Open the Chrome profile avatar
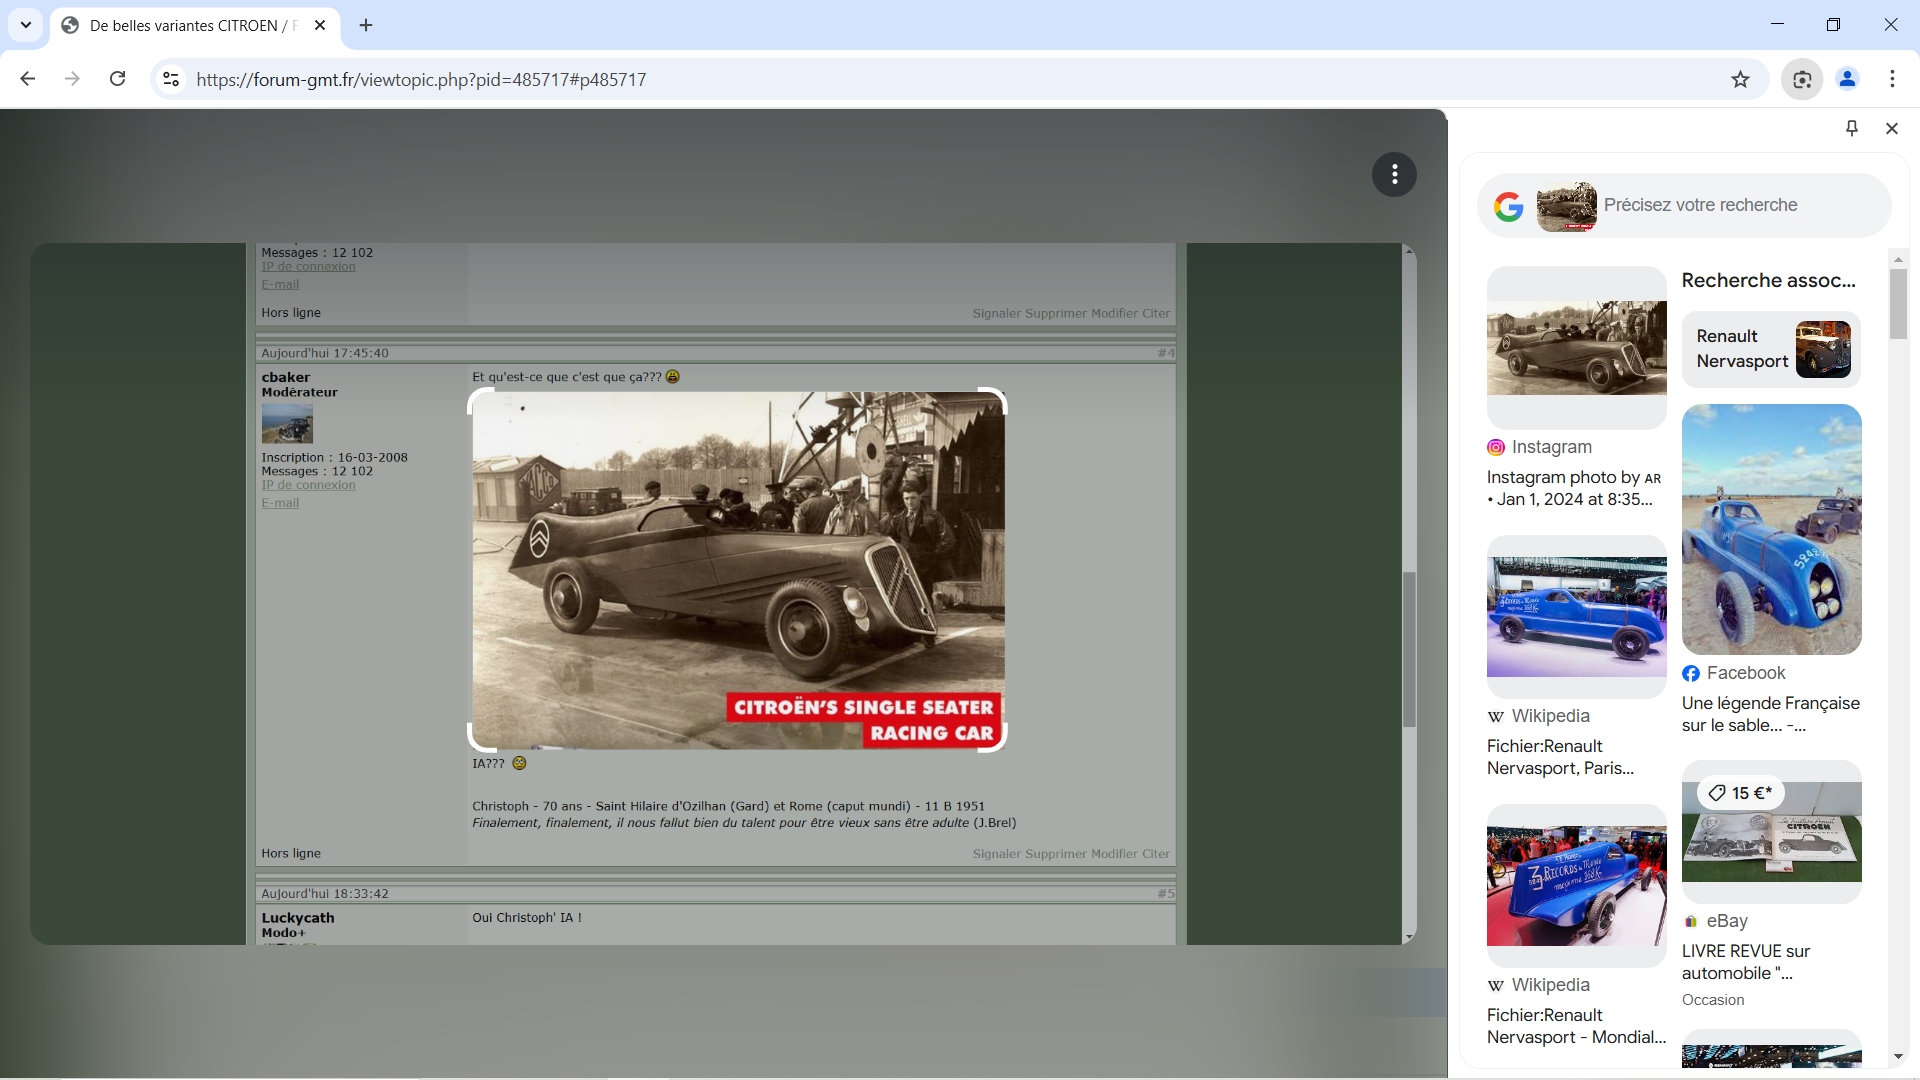The image size is (1920, 1080). coord(1847,79)
